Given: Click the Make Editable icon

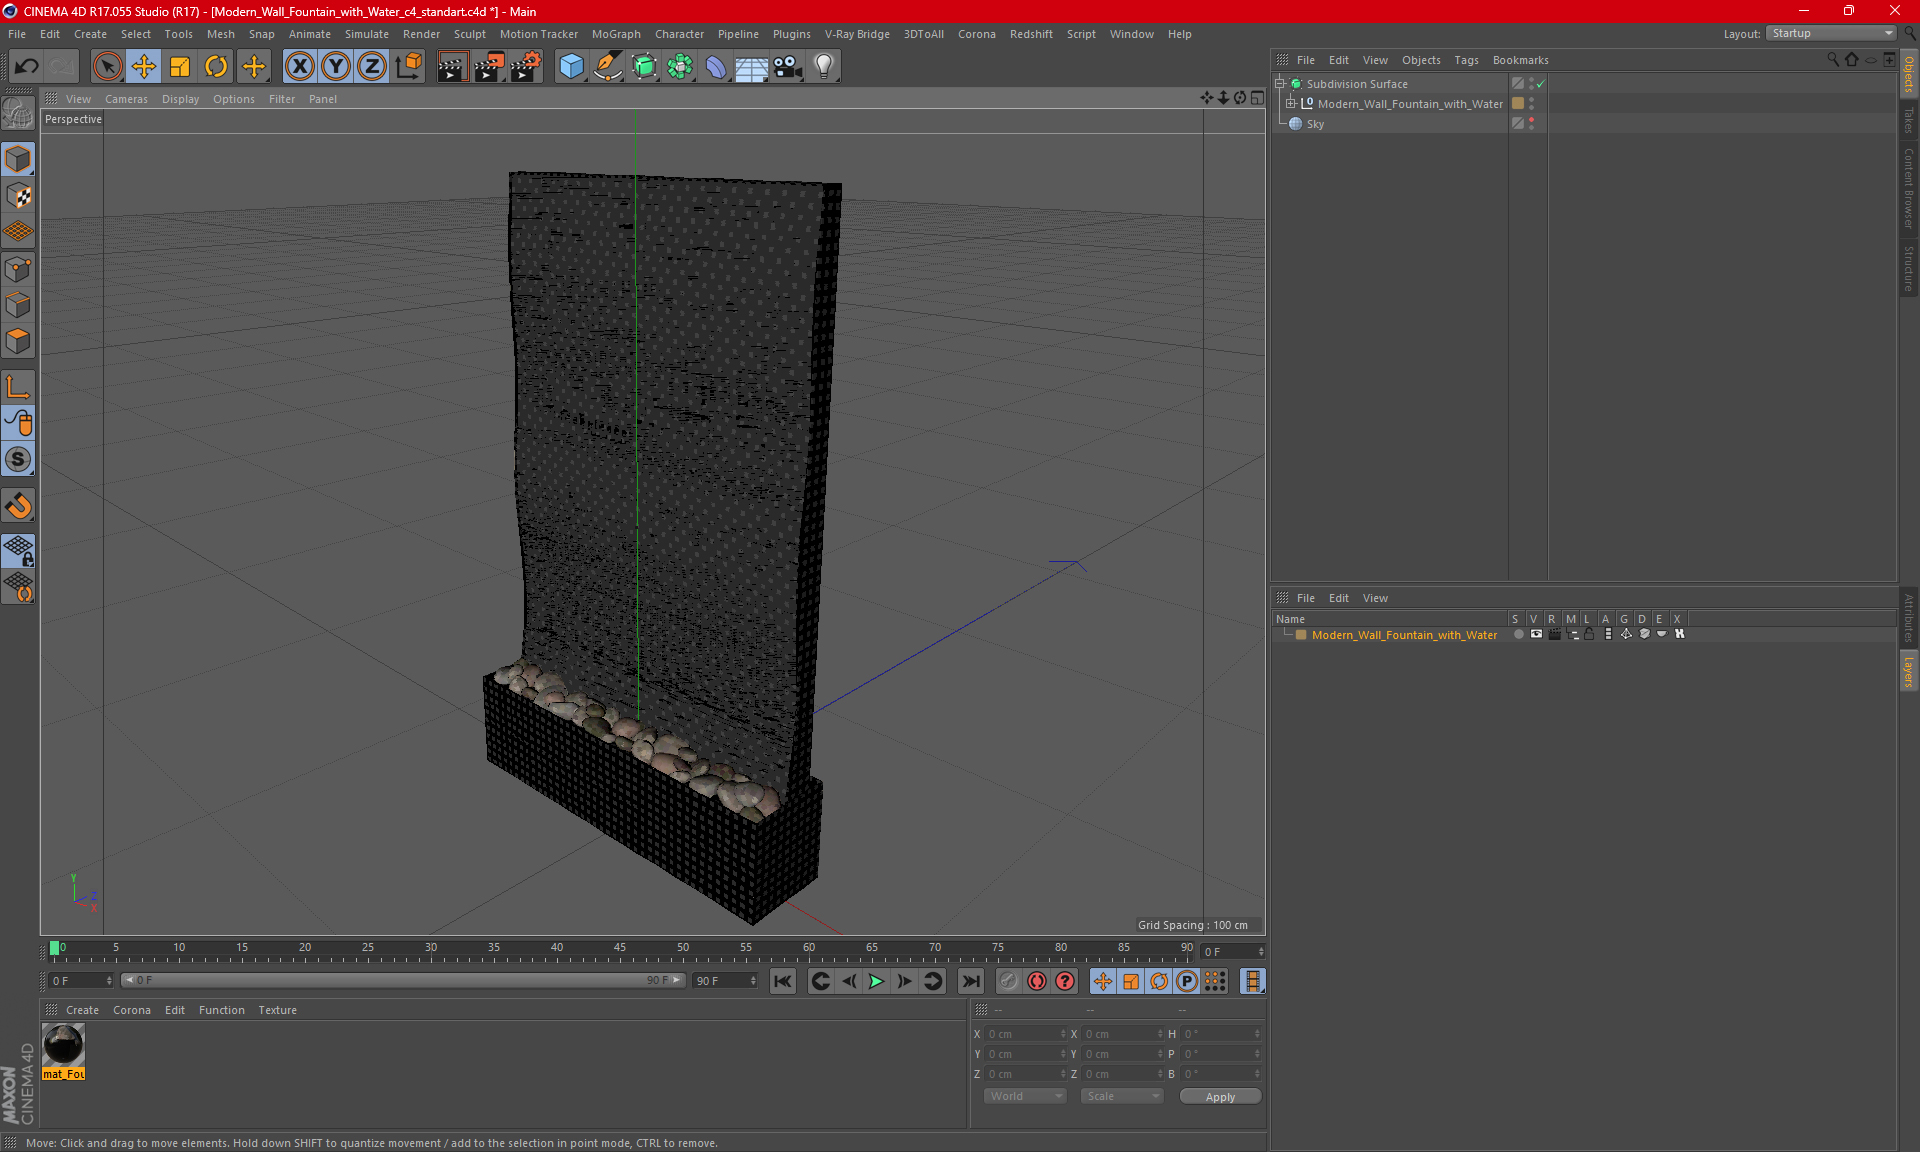Looking at the screenshot, I should click(x=18, y=114).
